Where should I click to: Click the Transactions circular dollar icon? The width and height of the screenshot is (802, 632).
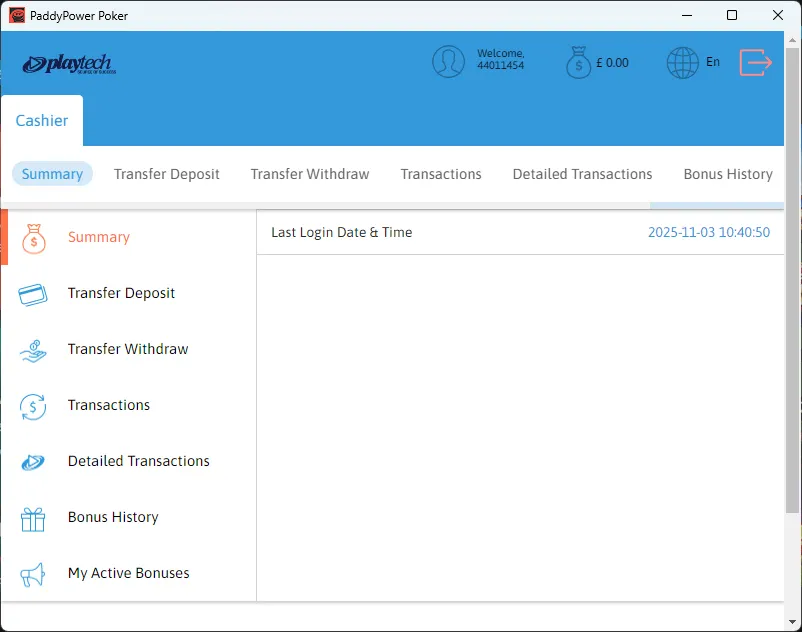33,406
